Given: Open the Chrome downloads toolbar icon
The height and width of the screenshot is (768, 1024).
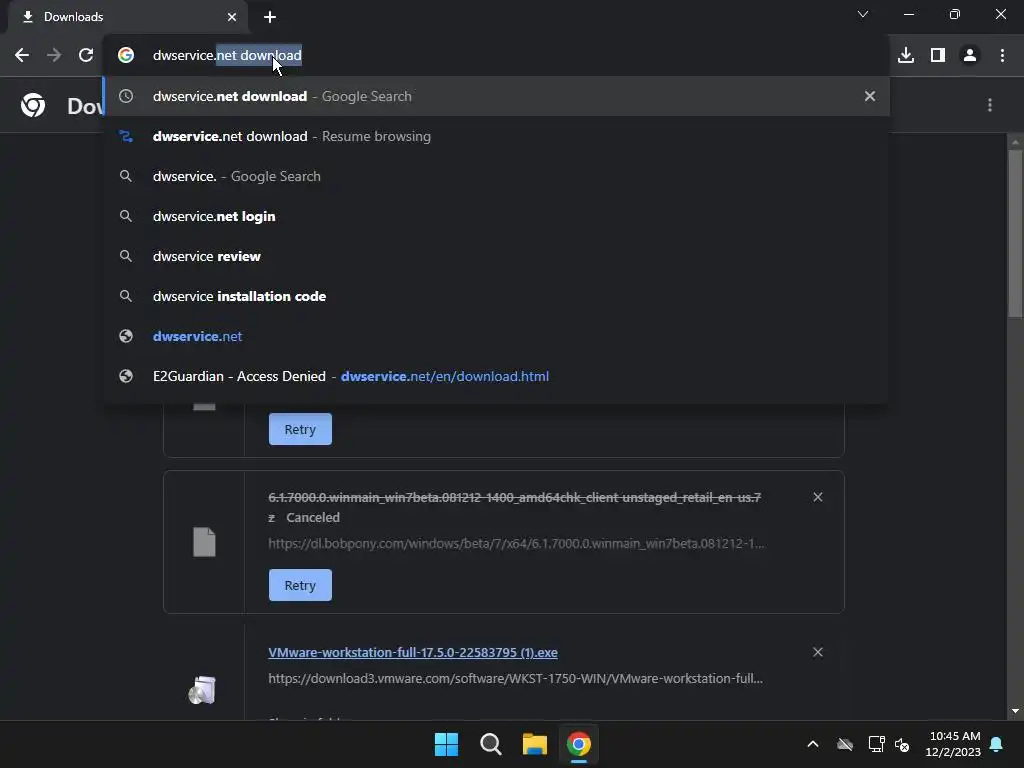Looking at the screenshot, I should coord(906,55).
